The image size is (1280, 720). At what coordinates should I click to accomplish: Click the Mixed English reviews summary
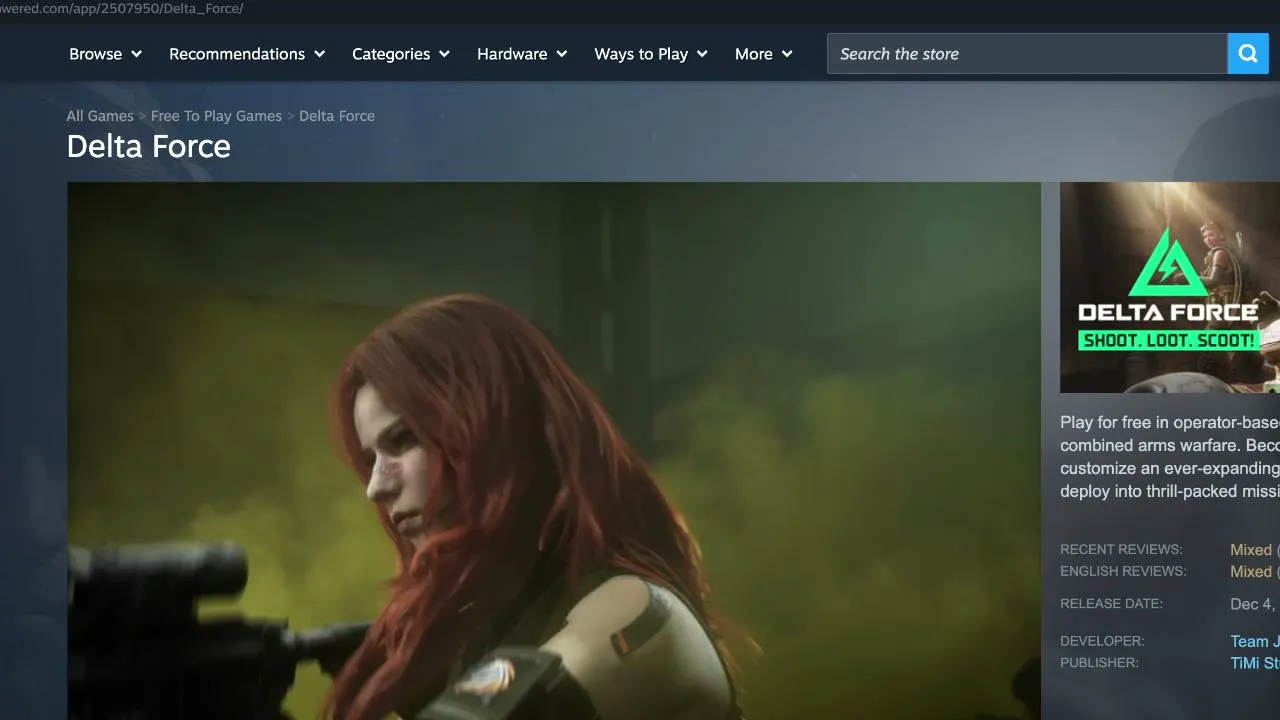point(1251,572)
